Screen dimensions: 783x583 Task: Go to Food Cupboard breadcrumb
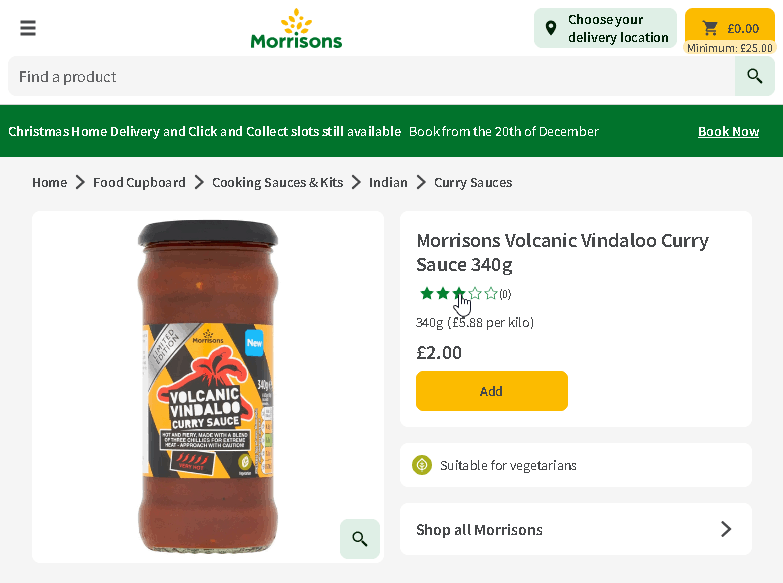tap(139, 182)
